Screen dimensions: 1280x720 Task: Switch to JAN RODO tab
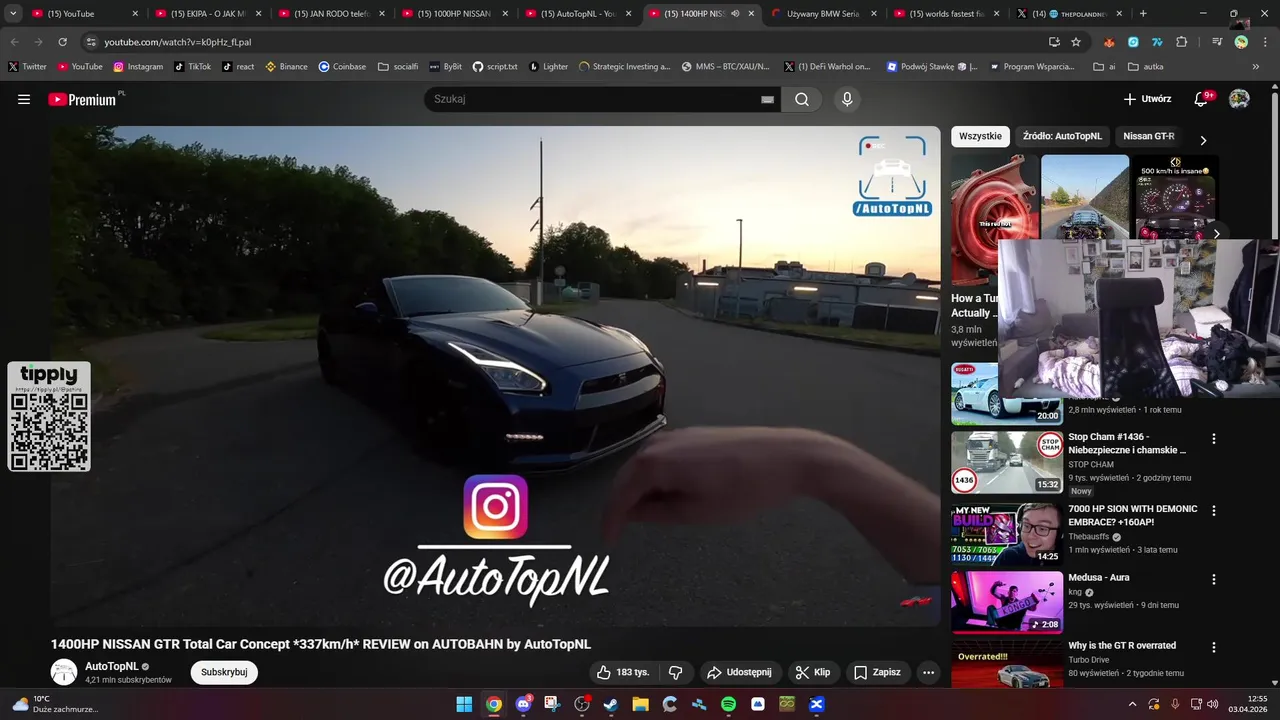coord(331,14)
